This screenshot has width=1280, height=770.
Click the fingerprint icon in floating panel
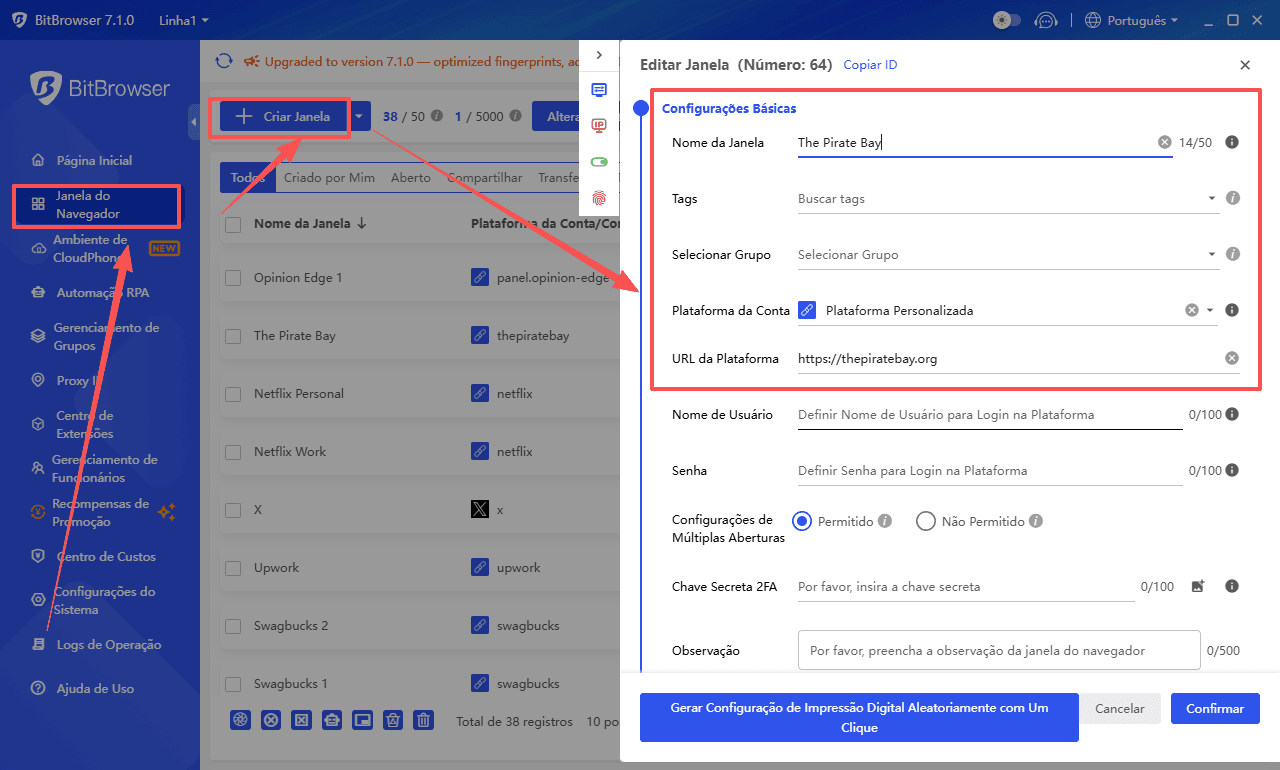pyautogui.click(x=599, y=198)
